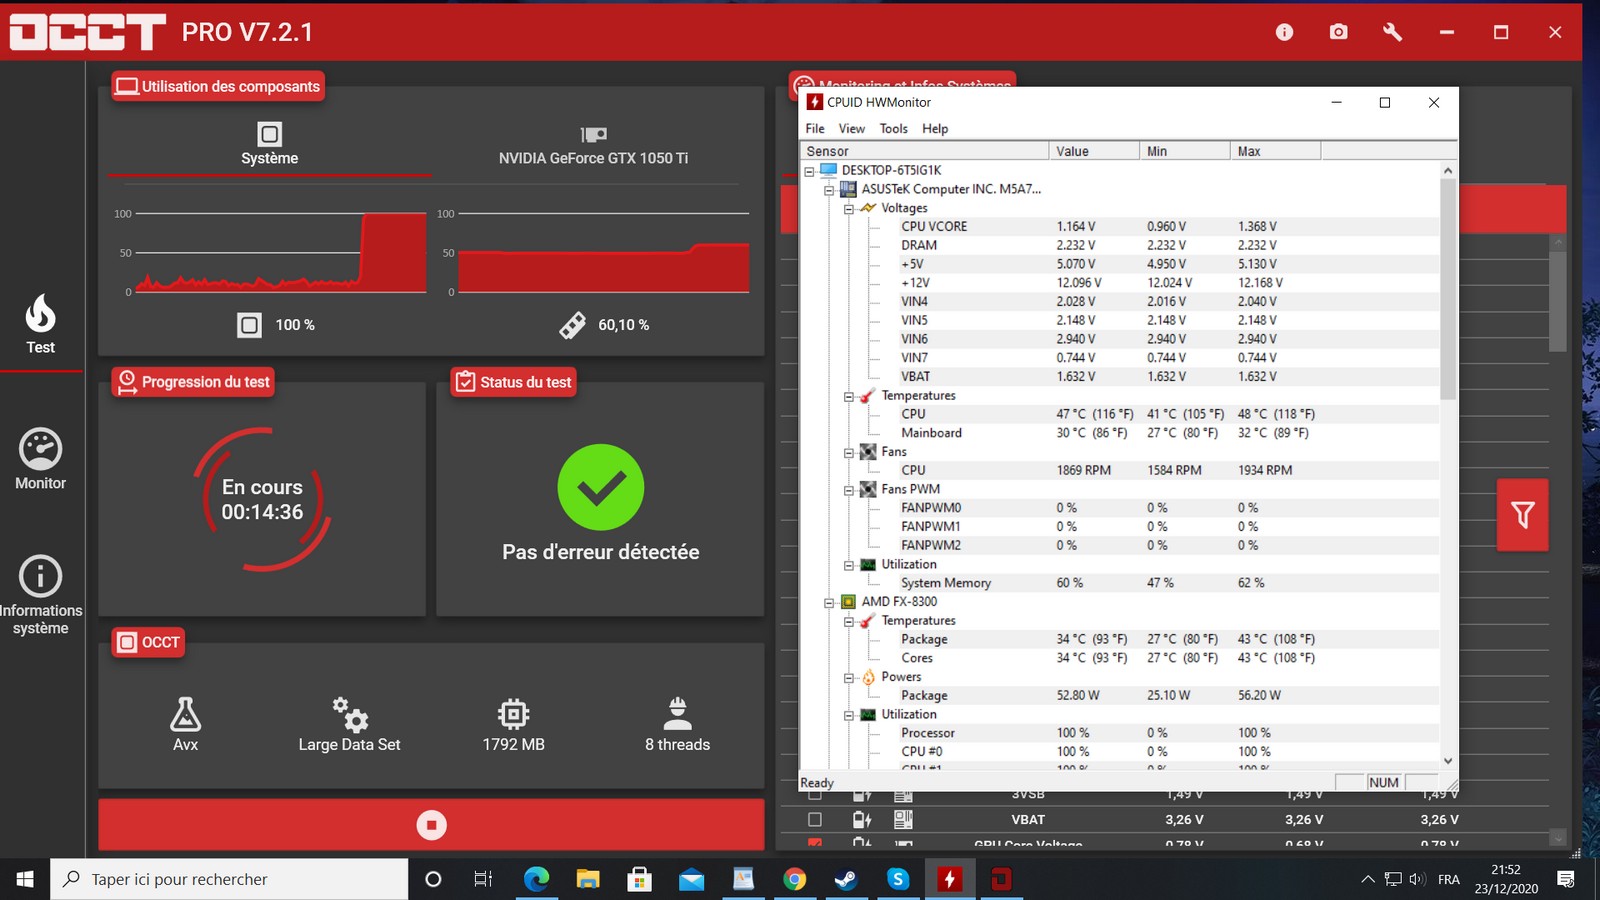Open the View menu in HWMonitor
This screenshot has width=1600, height=900.
tap(851, 129)
